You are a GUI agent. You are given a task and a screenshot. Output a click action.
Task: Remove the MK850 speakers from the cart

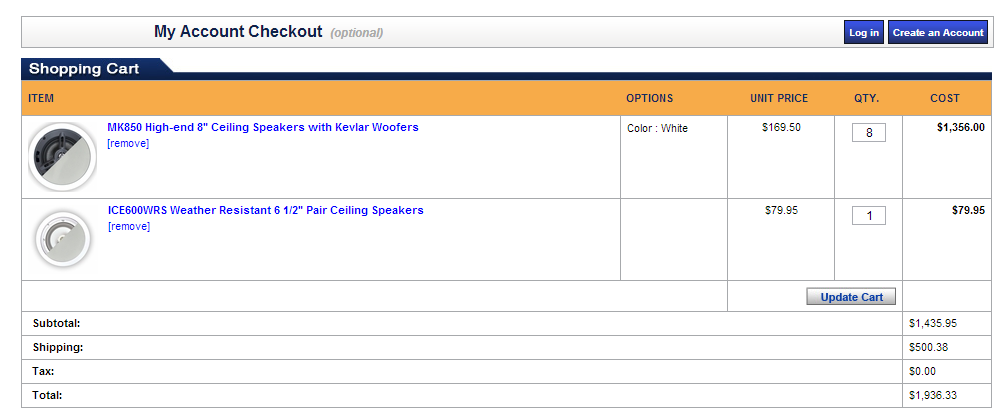[x=128, y=143]
